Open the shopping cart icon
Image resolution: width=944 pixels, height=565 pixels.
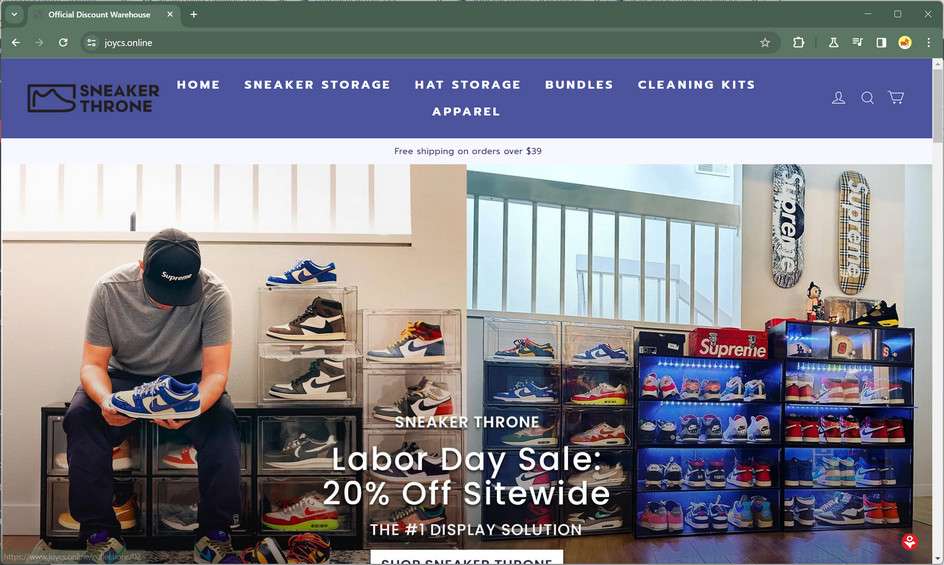(x=896, y=97)
